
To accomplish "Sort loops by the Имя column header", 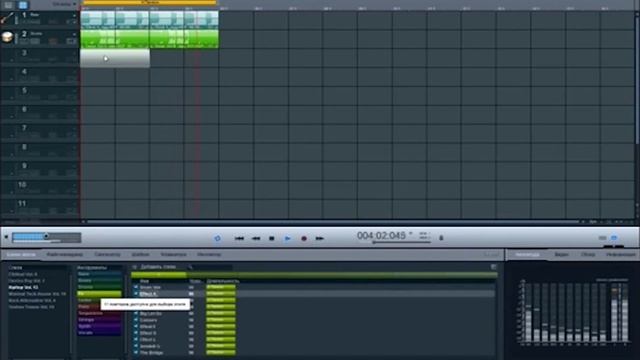I will (x=144, y=281).
